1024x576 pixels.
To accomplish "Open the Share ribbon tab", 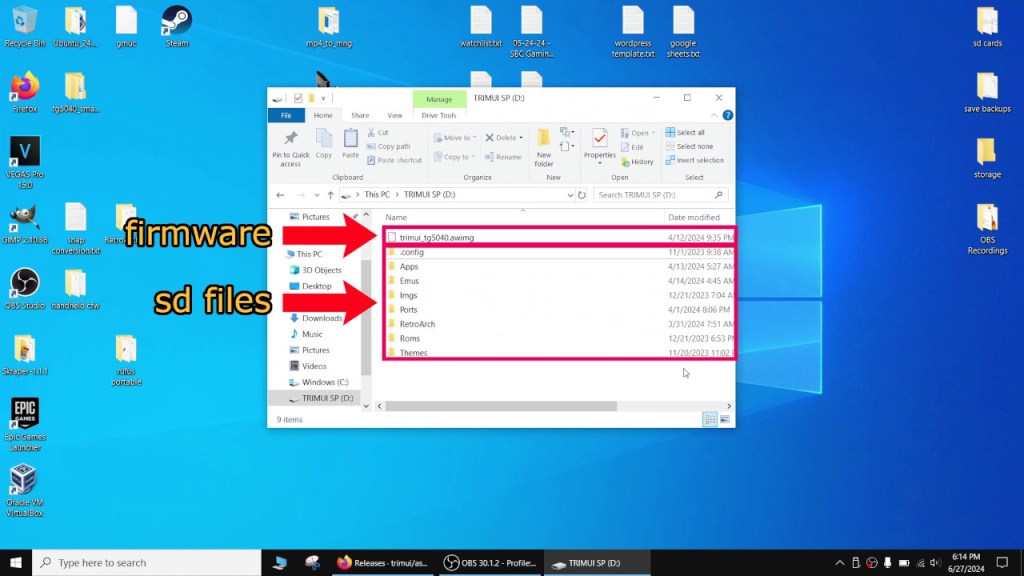I will [360, 116].
